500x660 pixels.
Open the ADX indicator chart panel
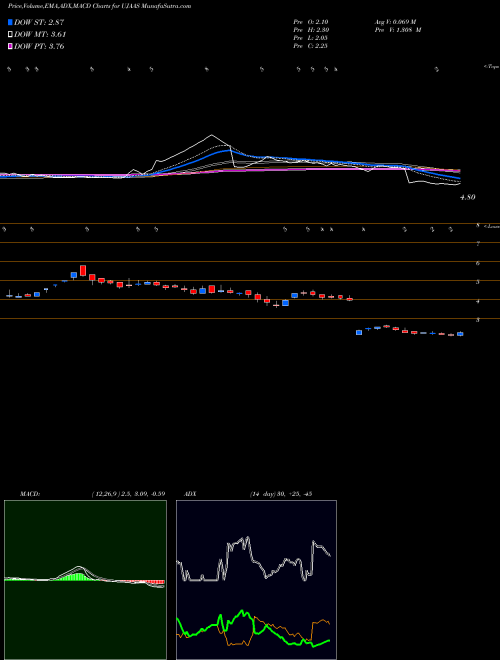(x=256, y=580)
